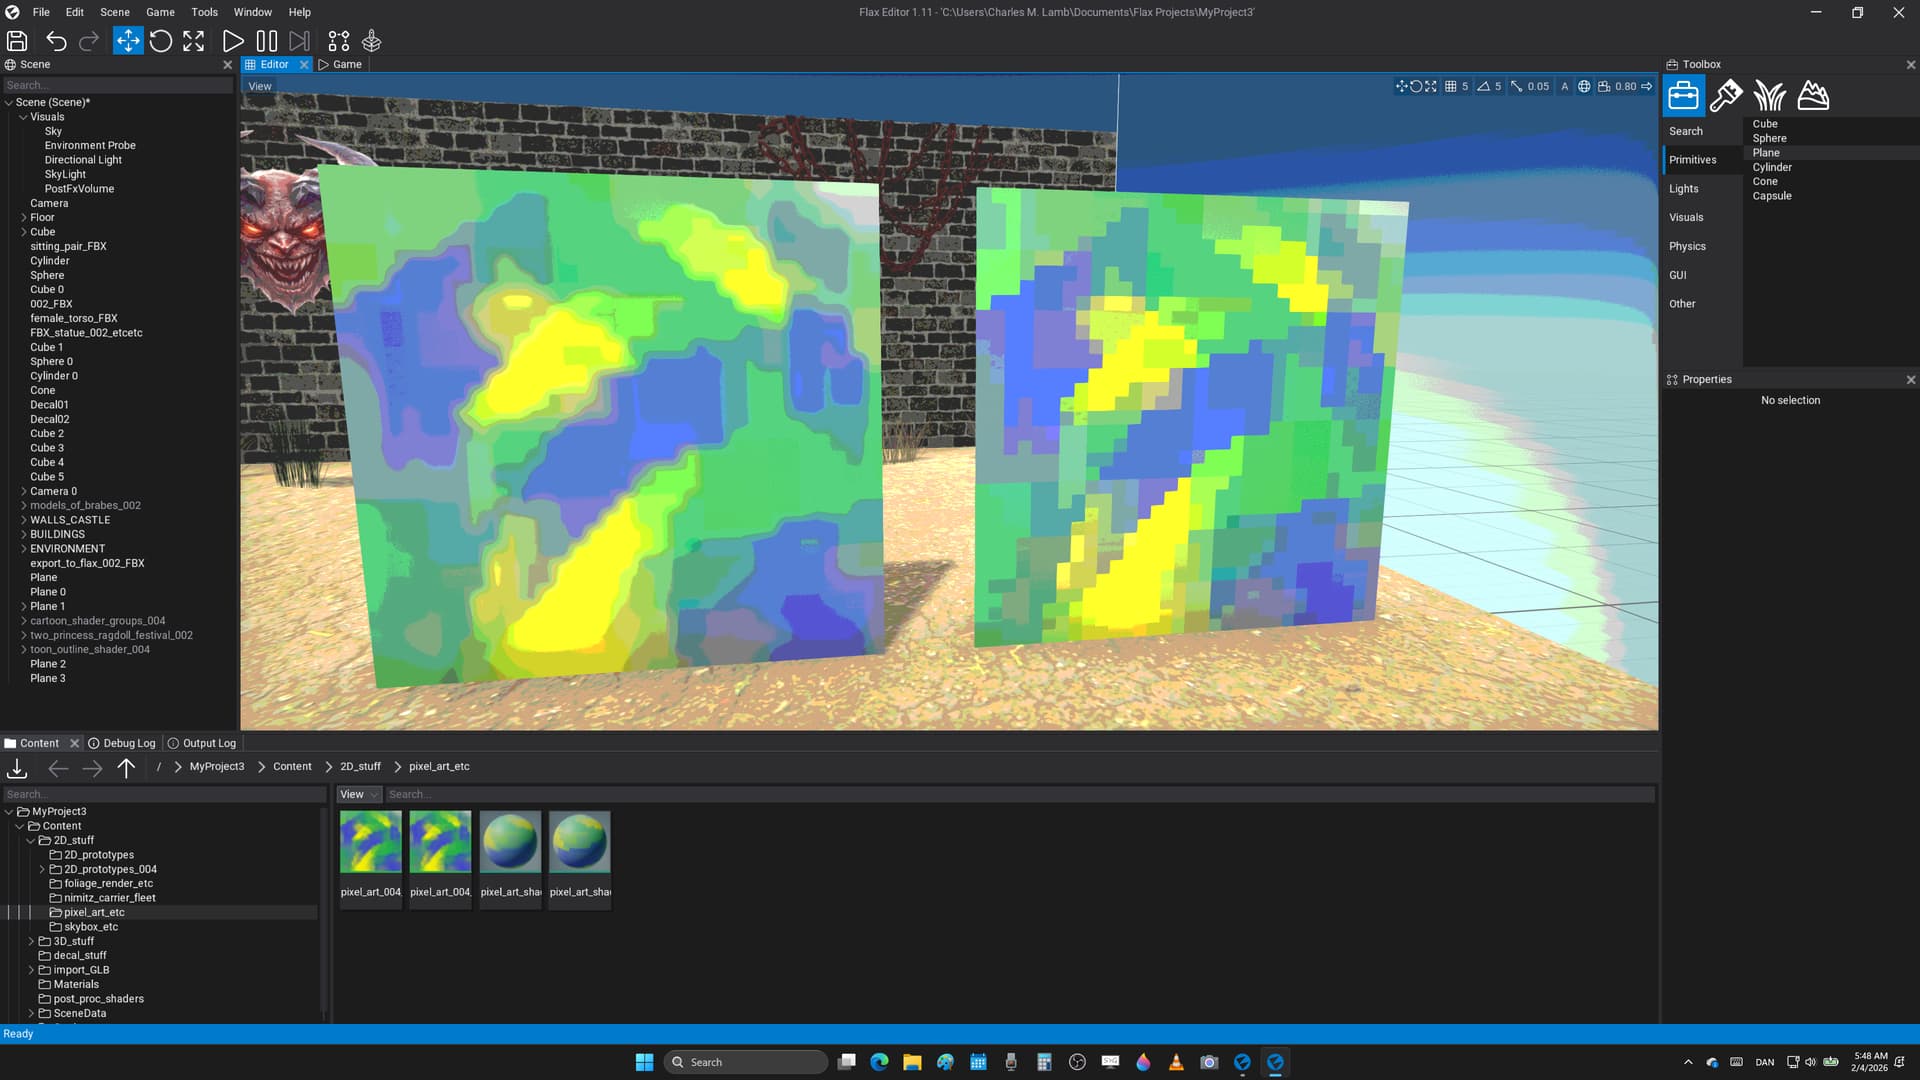The image size is (1920, 1080).
Task: Select the Lights category in Toolbox
Action: tap(1683, 189)
